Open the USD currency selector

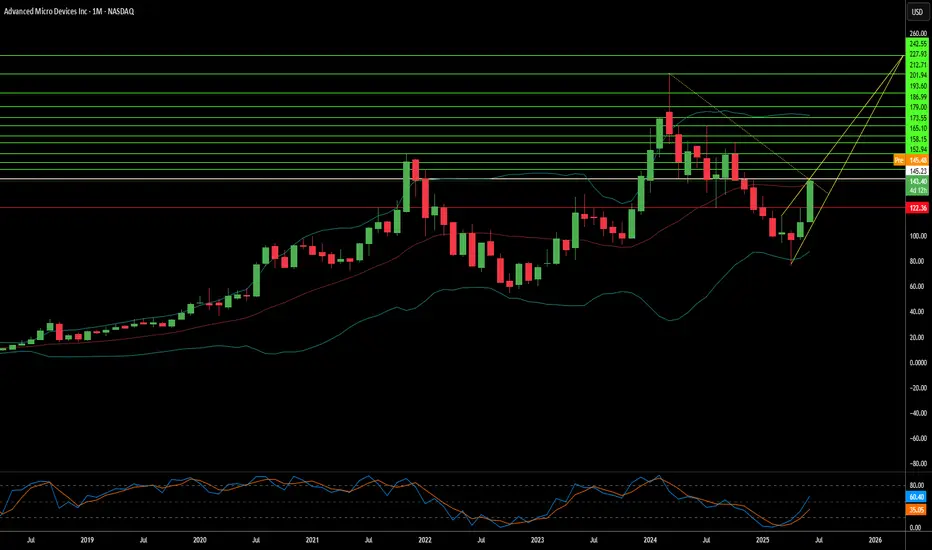click(x=917, y=12)
